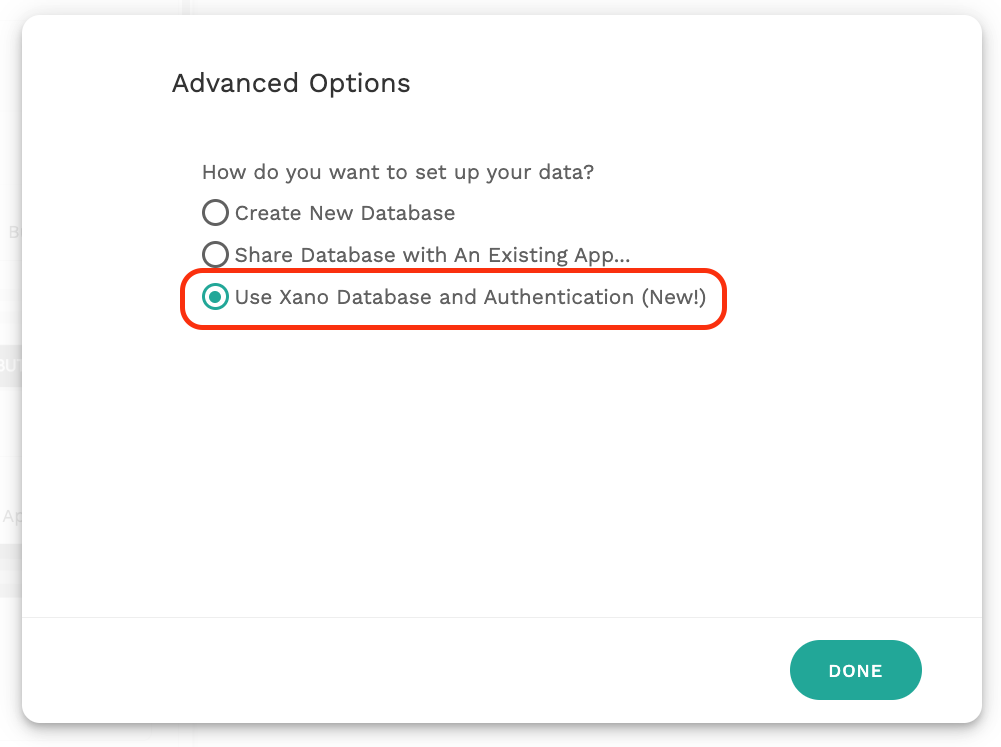Image resolution: width=1001 pixels, height=747 pixels.
Task: Click the selected Xano Database radio circle
Action: [x=215, y=297]
